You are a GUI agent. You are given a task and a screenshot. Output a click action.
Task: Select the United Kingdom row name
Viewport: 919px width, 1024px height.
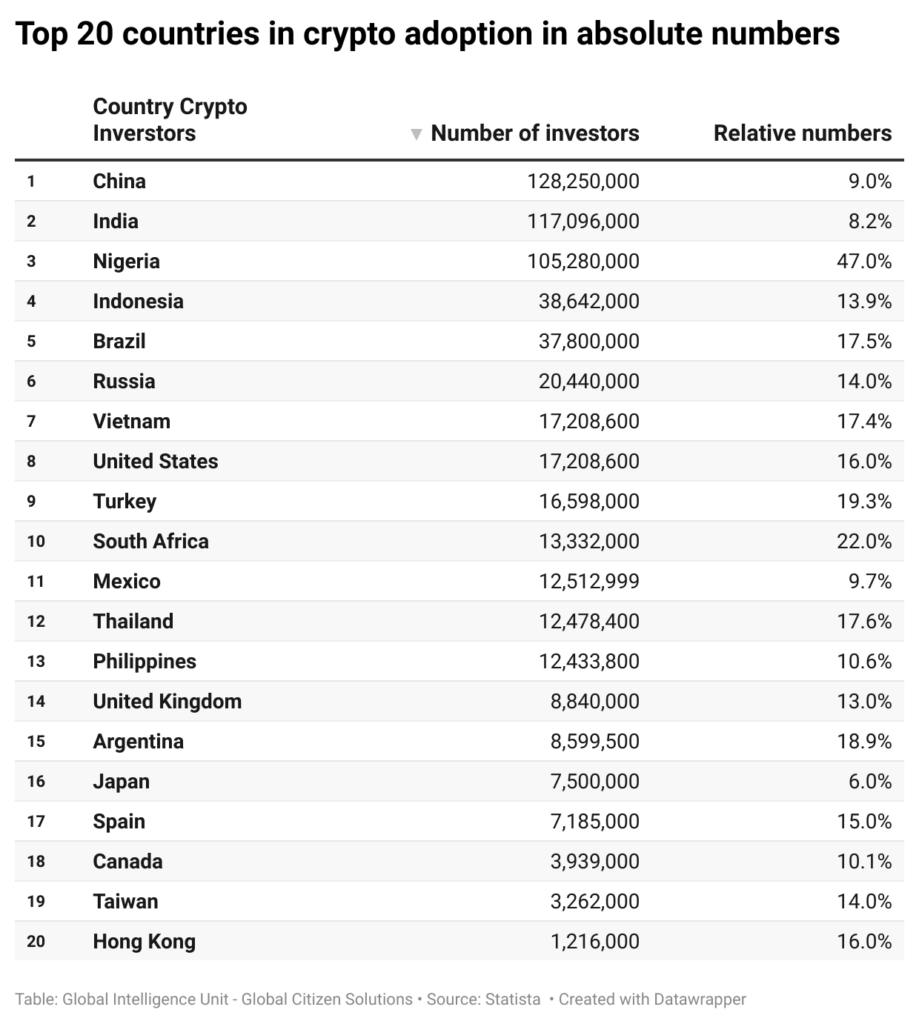pos(167,701)
